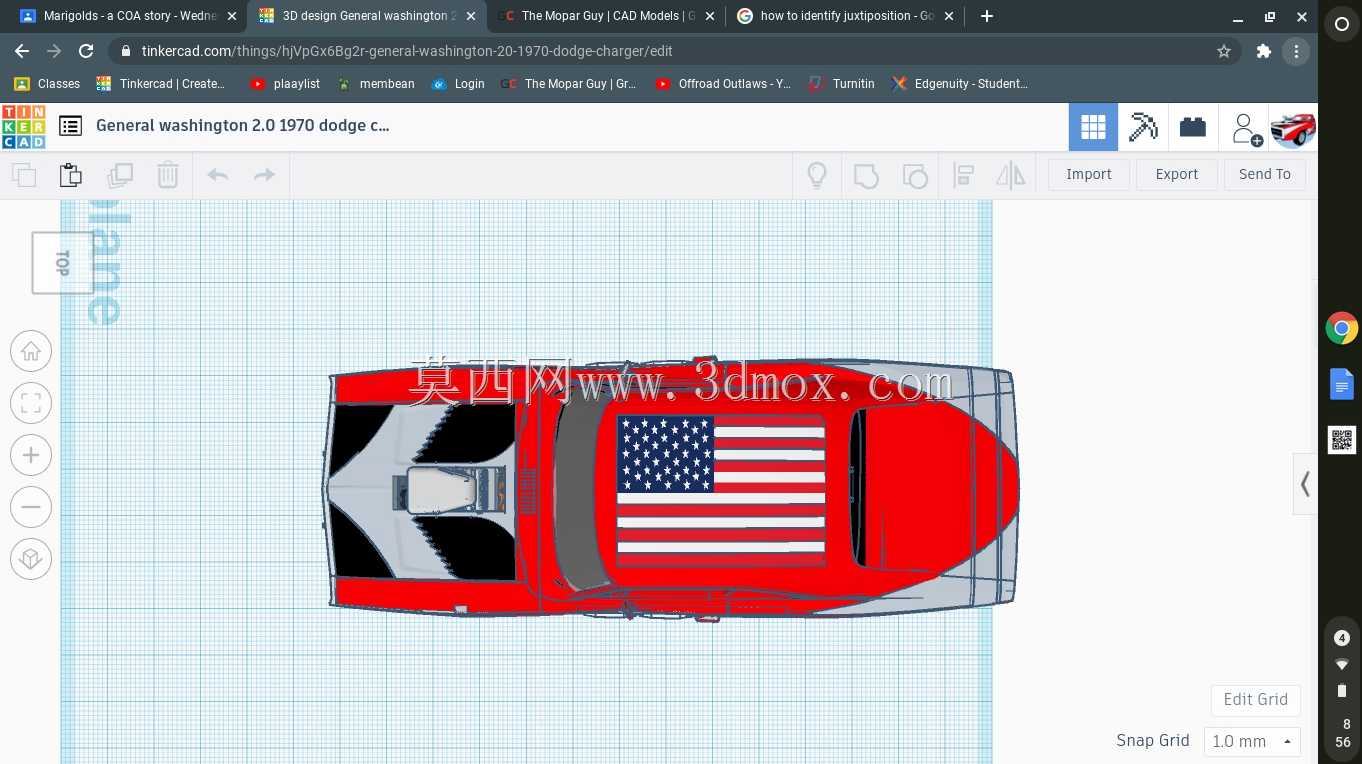
Task: Open The Mopar Guy bookmark
Action: (569, 84)
